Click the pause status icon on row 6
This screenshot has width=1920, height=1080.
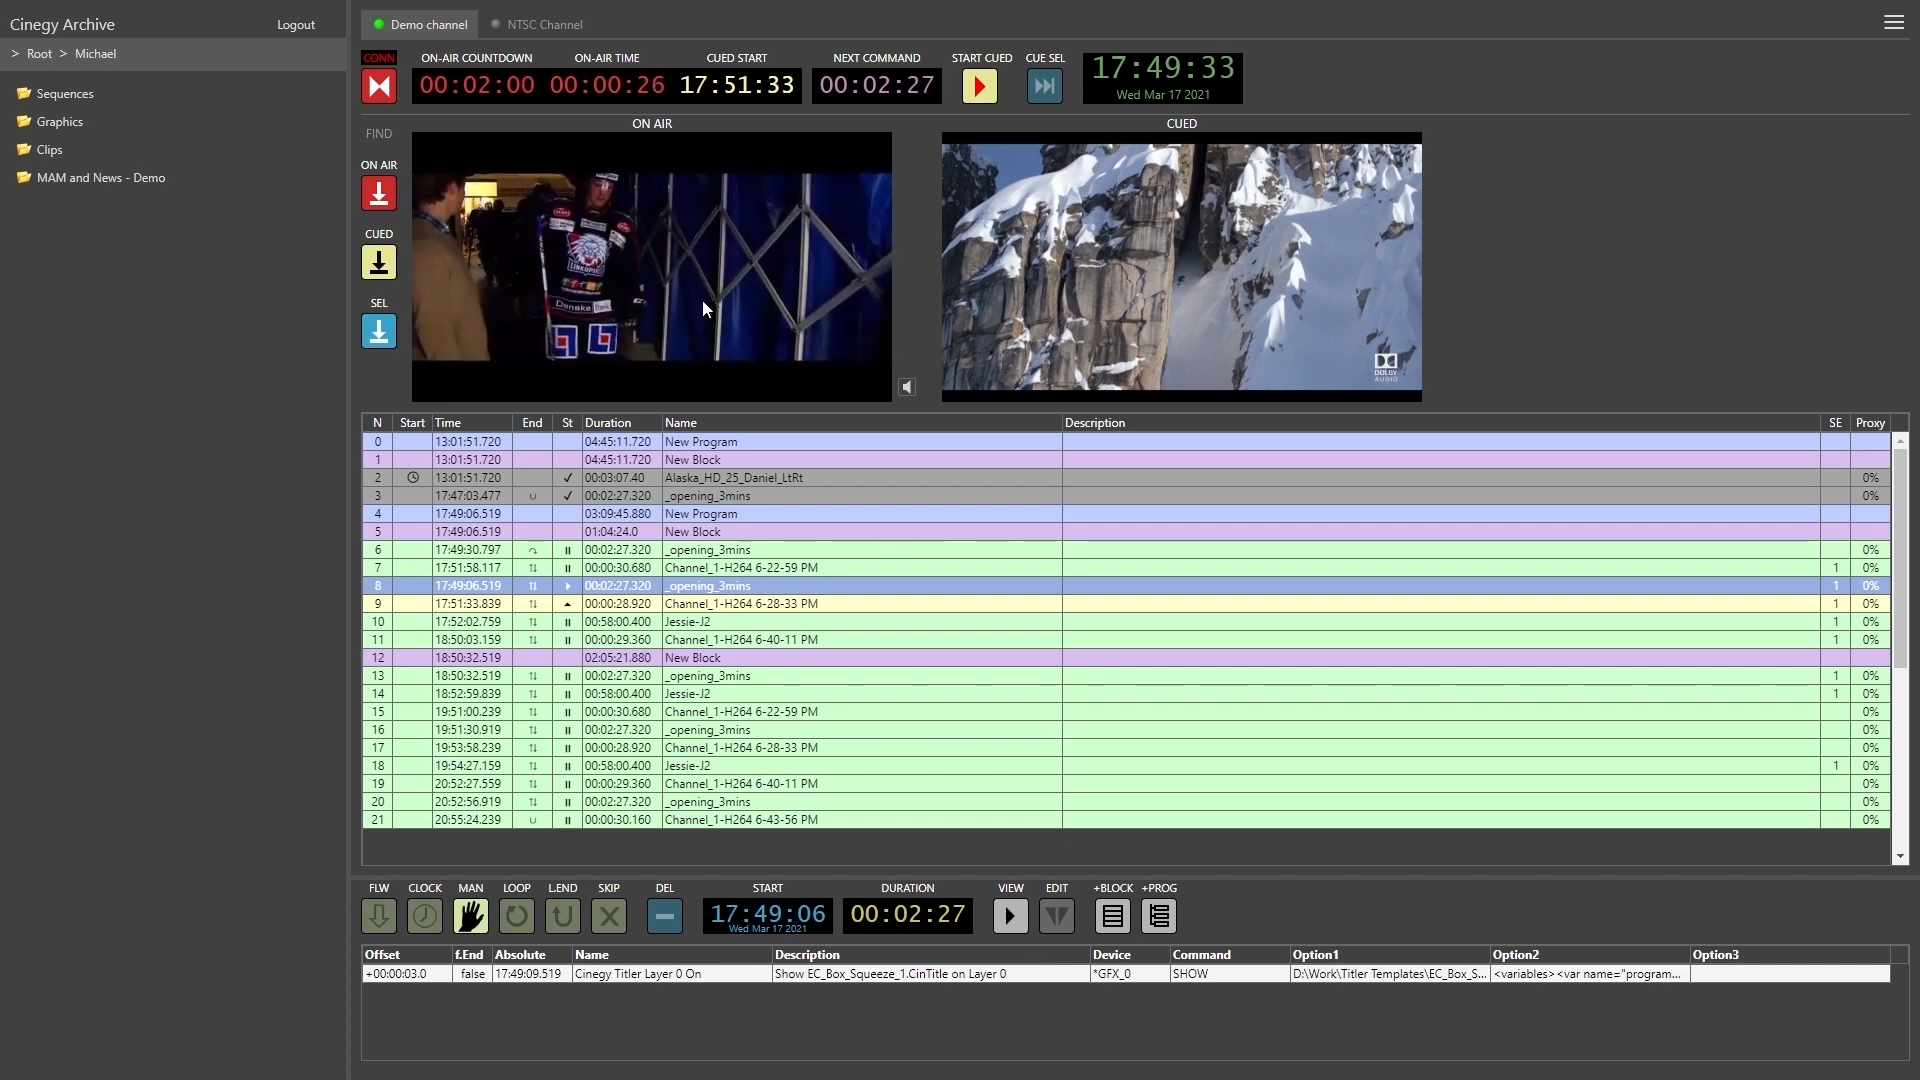tap(568, 550)
